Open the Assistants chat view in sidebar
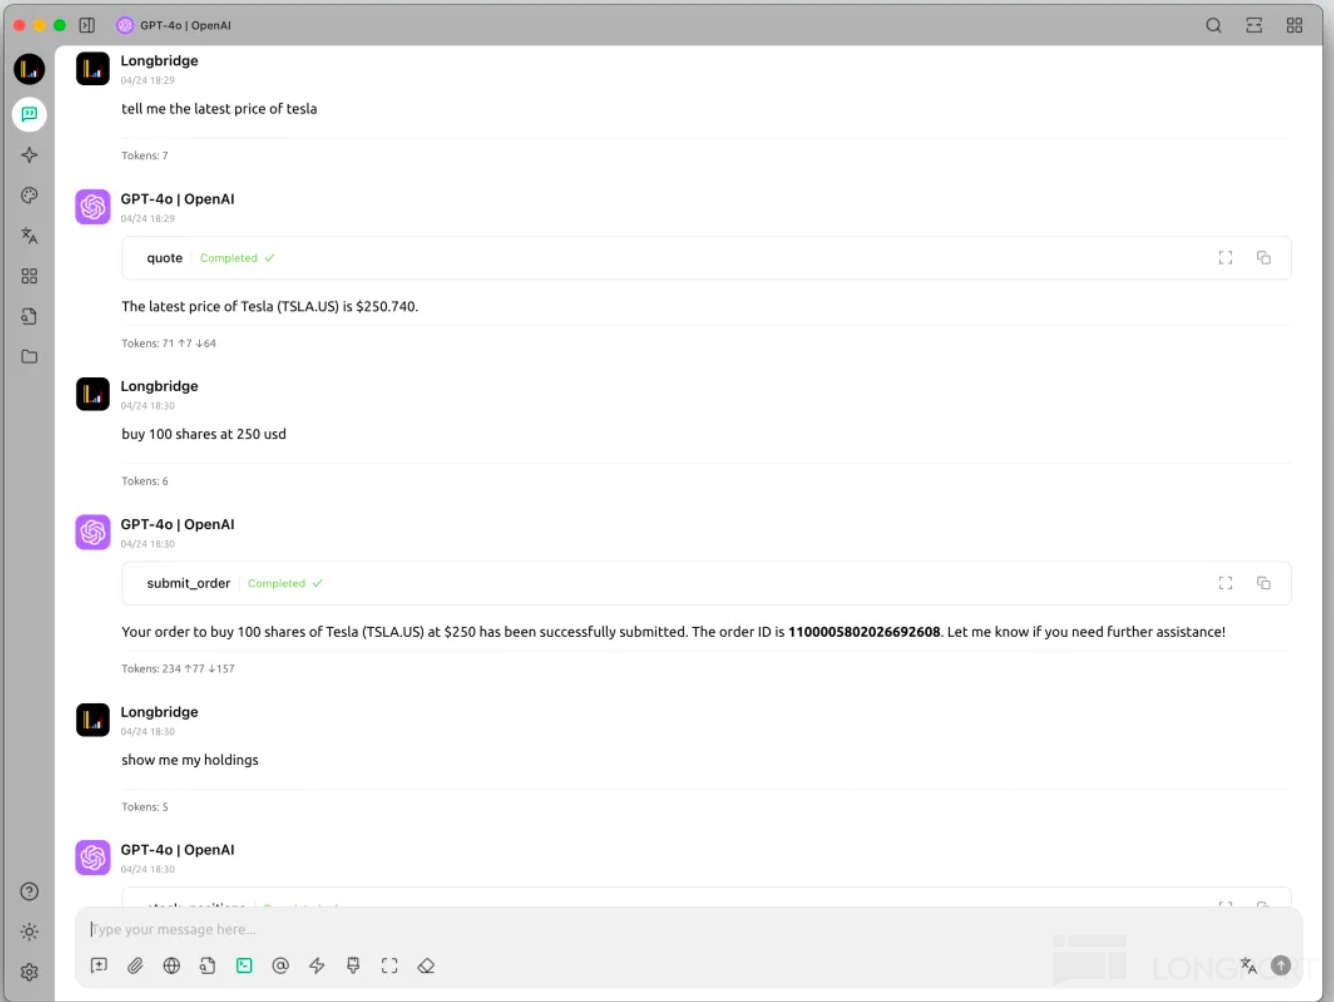The width and height of the screenshot is (1334, 1002). point(29,114)
